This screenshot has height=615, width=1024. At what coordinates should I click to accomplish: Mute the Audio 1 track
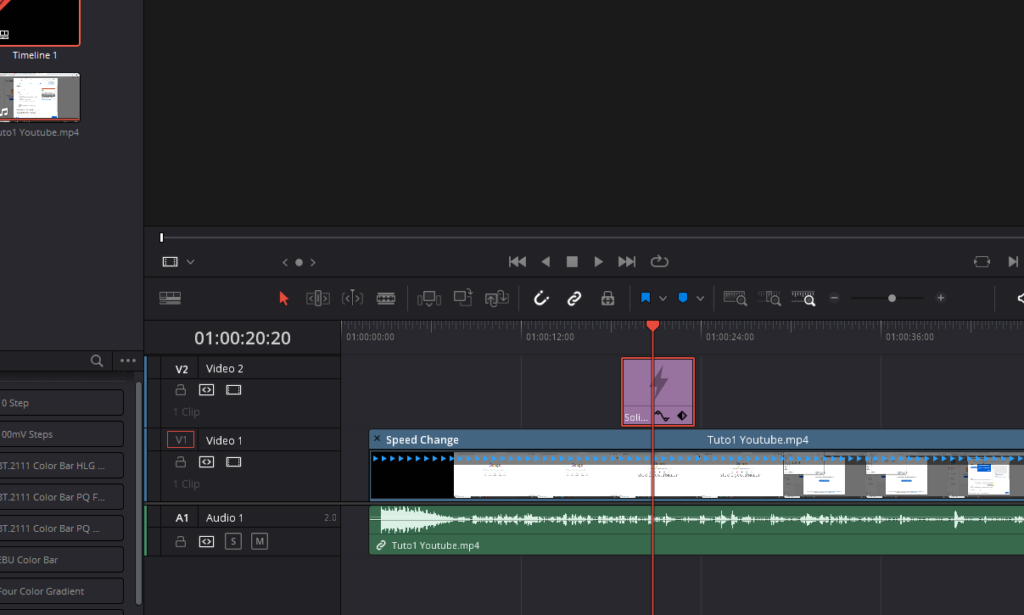tap(260, 541)
